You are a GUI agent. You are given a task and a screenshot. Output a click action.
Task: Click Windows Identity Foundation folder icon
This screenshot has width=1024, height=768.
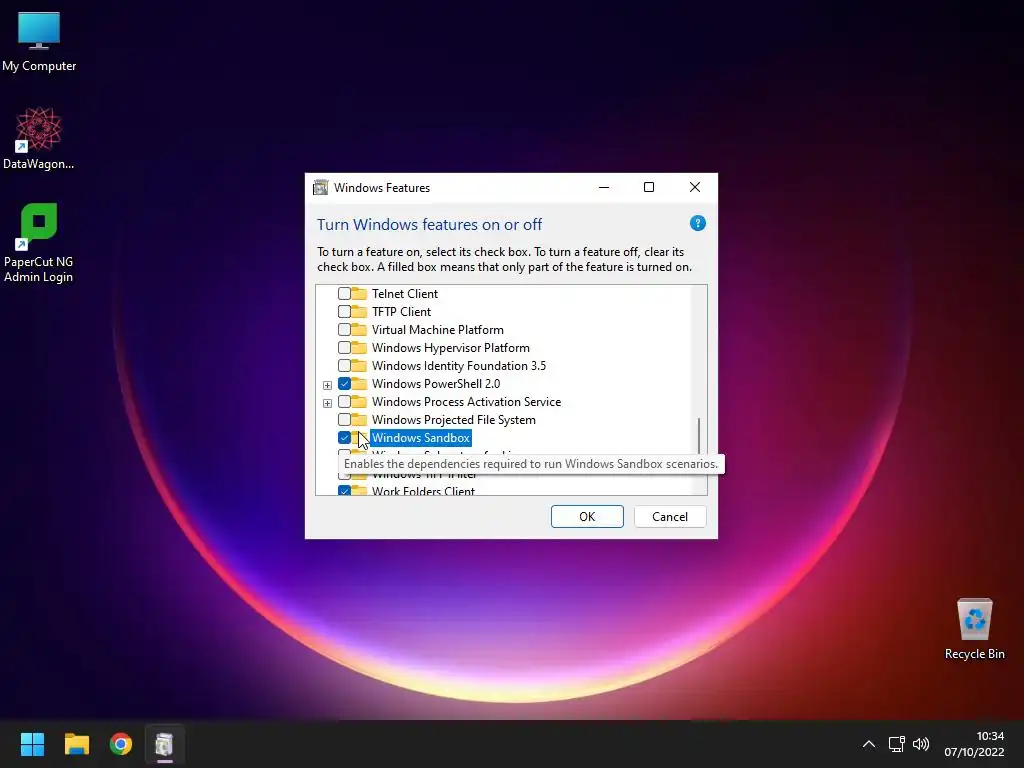[x=359, y=365]
